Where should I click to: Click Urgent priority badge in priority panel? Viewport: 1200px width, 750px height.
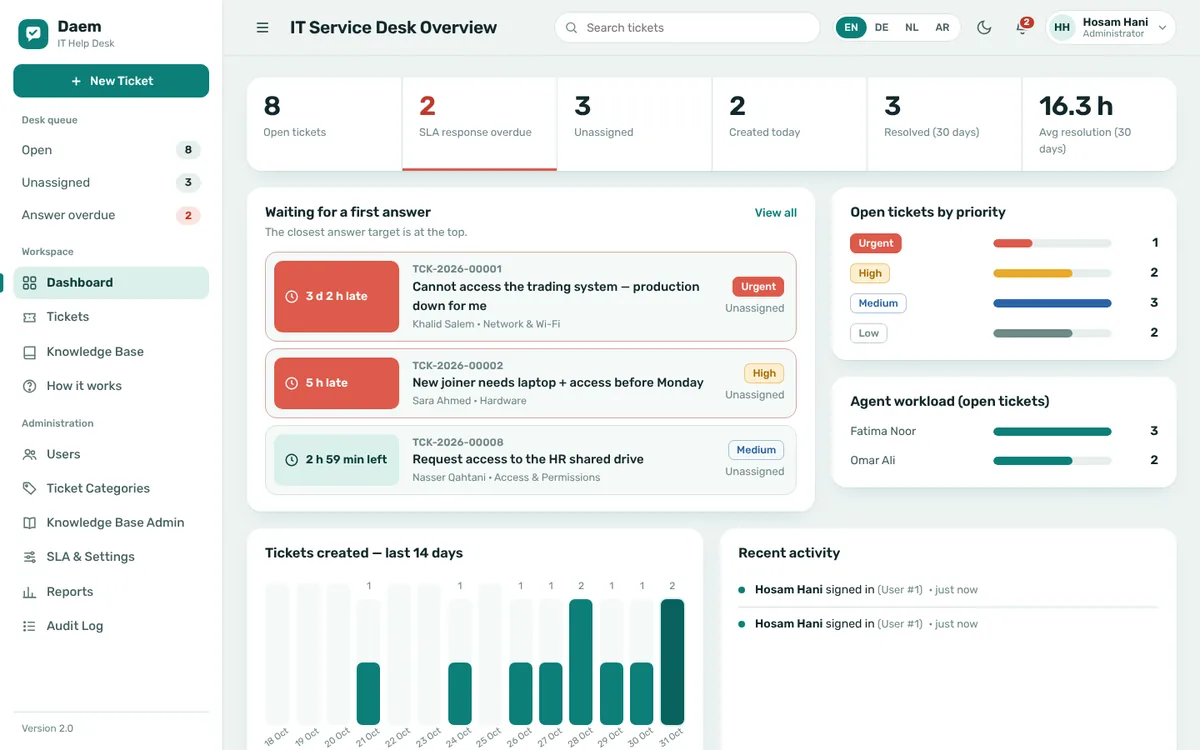pyautogui.click(x=876, y=243)
